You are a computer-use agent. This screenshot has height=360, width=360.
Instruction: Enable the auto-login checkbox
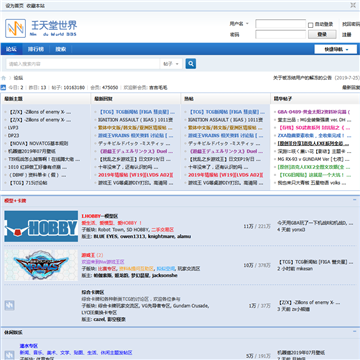coord(310,25)
